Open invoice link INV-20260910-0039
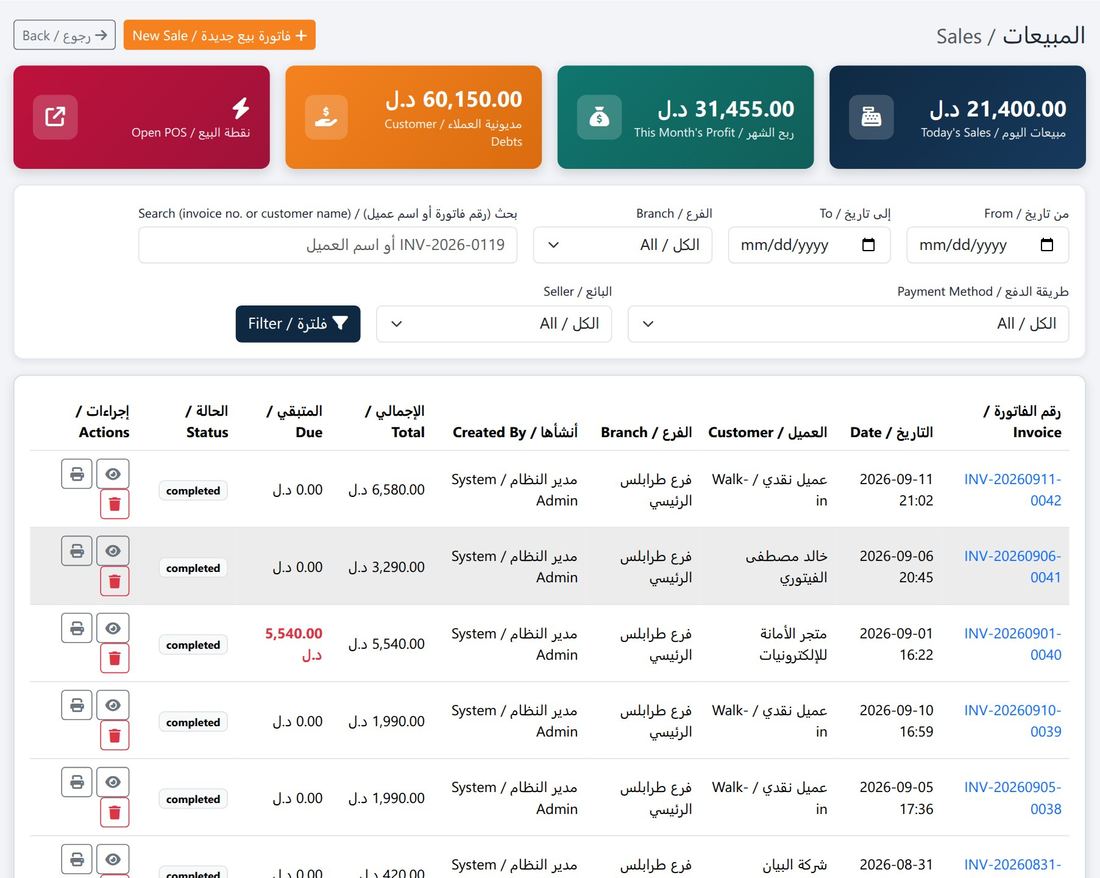 coord(1012,721)
